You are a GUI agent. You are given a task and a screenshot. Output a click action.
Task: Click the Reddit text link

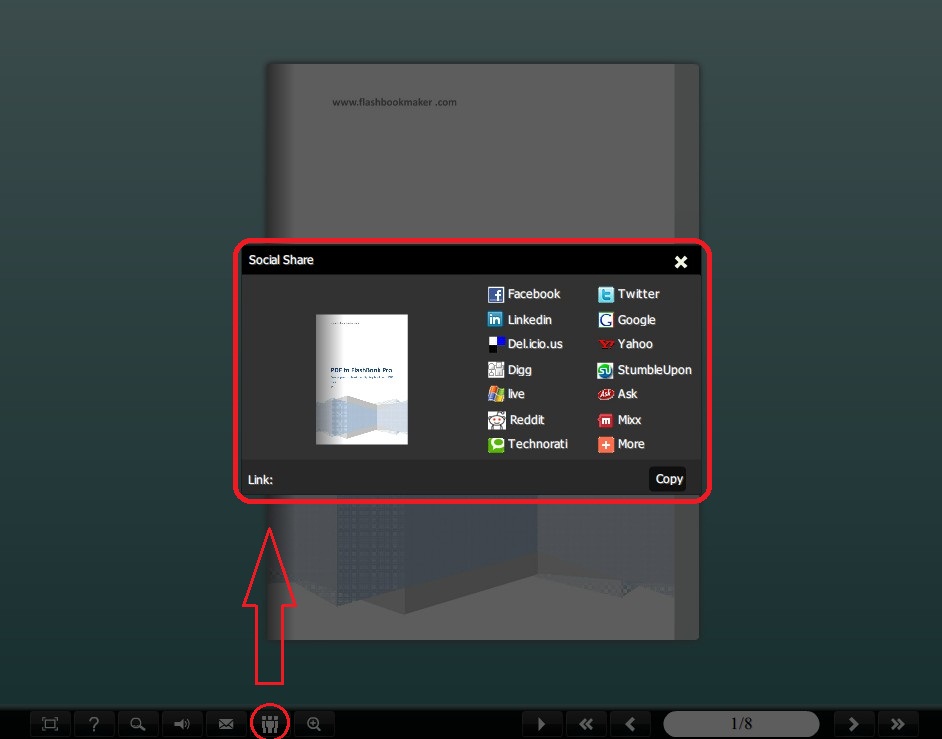click(x=527, y=420)
